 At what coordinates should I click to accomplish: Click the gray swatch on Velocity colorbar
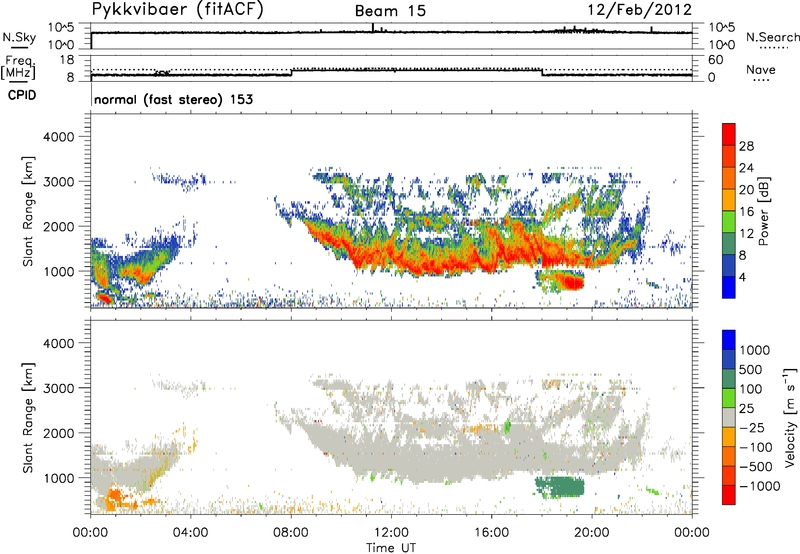coord(729,417)
